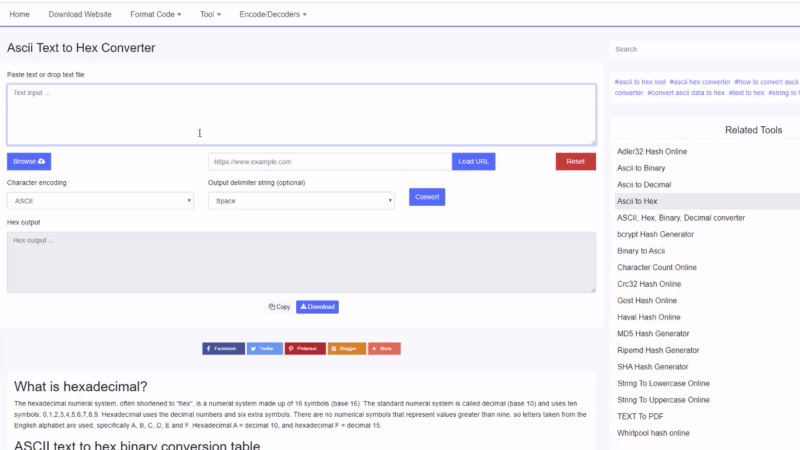Share the page on Twitter
This screenshot has height=450, width=800.
point(265,349)
